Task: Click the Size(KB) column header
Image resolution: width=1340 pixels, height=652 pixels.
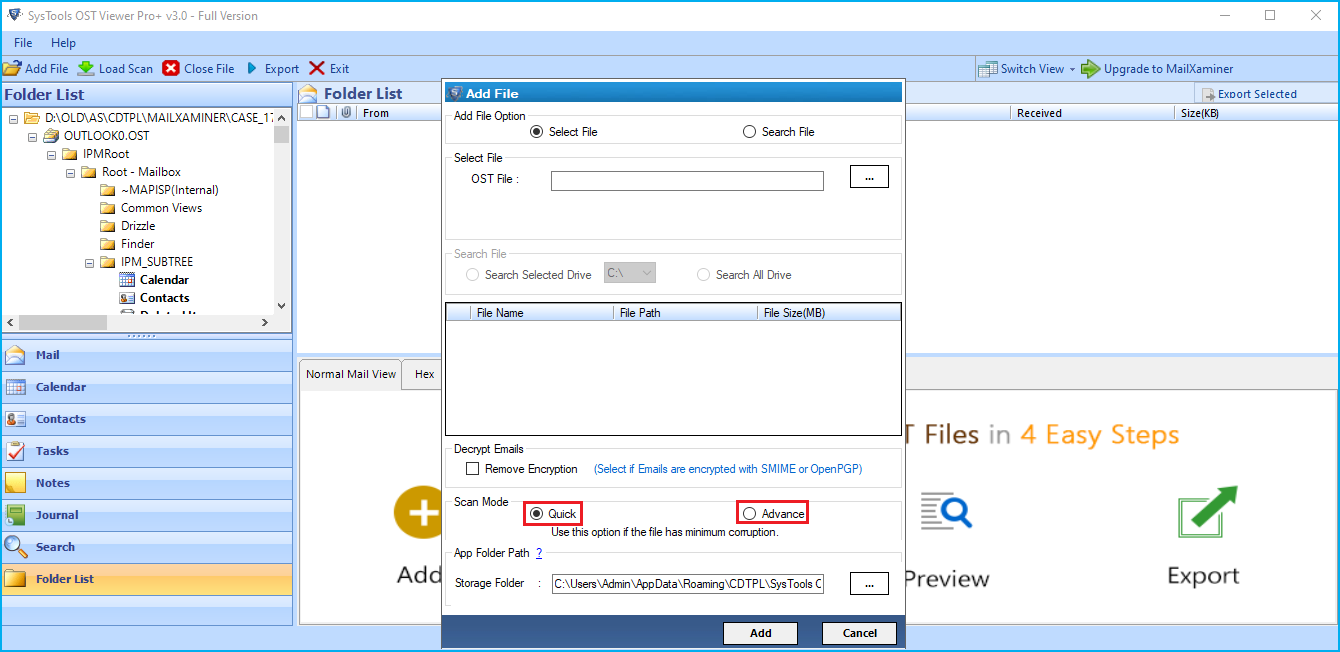Action: (x=1257, y=113)
